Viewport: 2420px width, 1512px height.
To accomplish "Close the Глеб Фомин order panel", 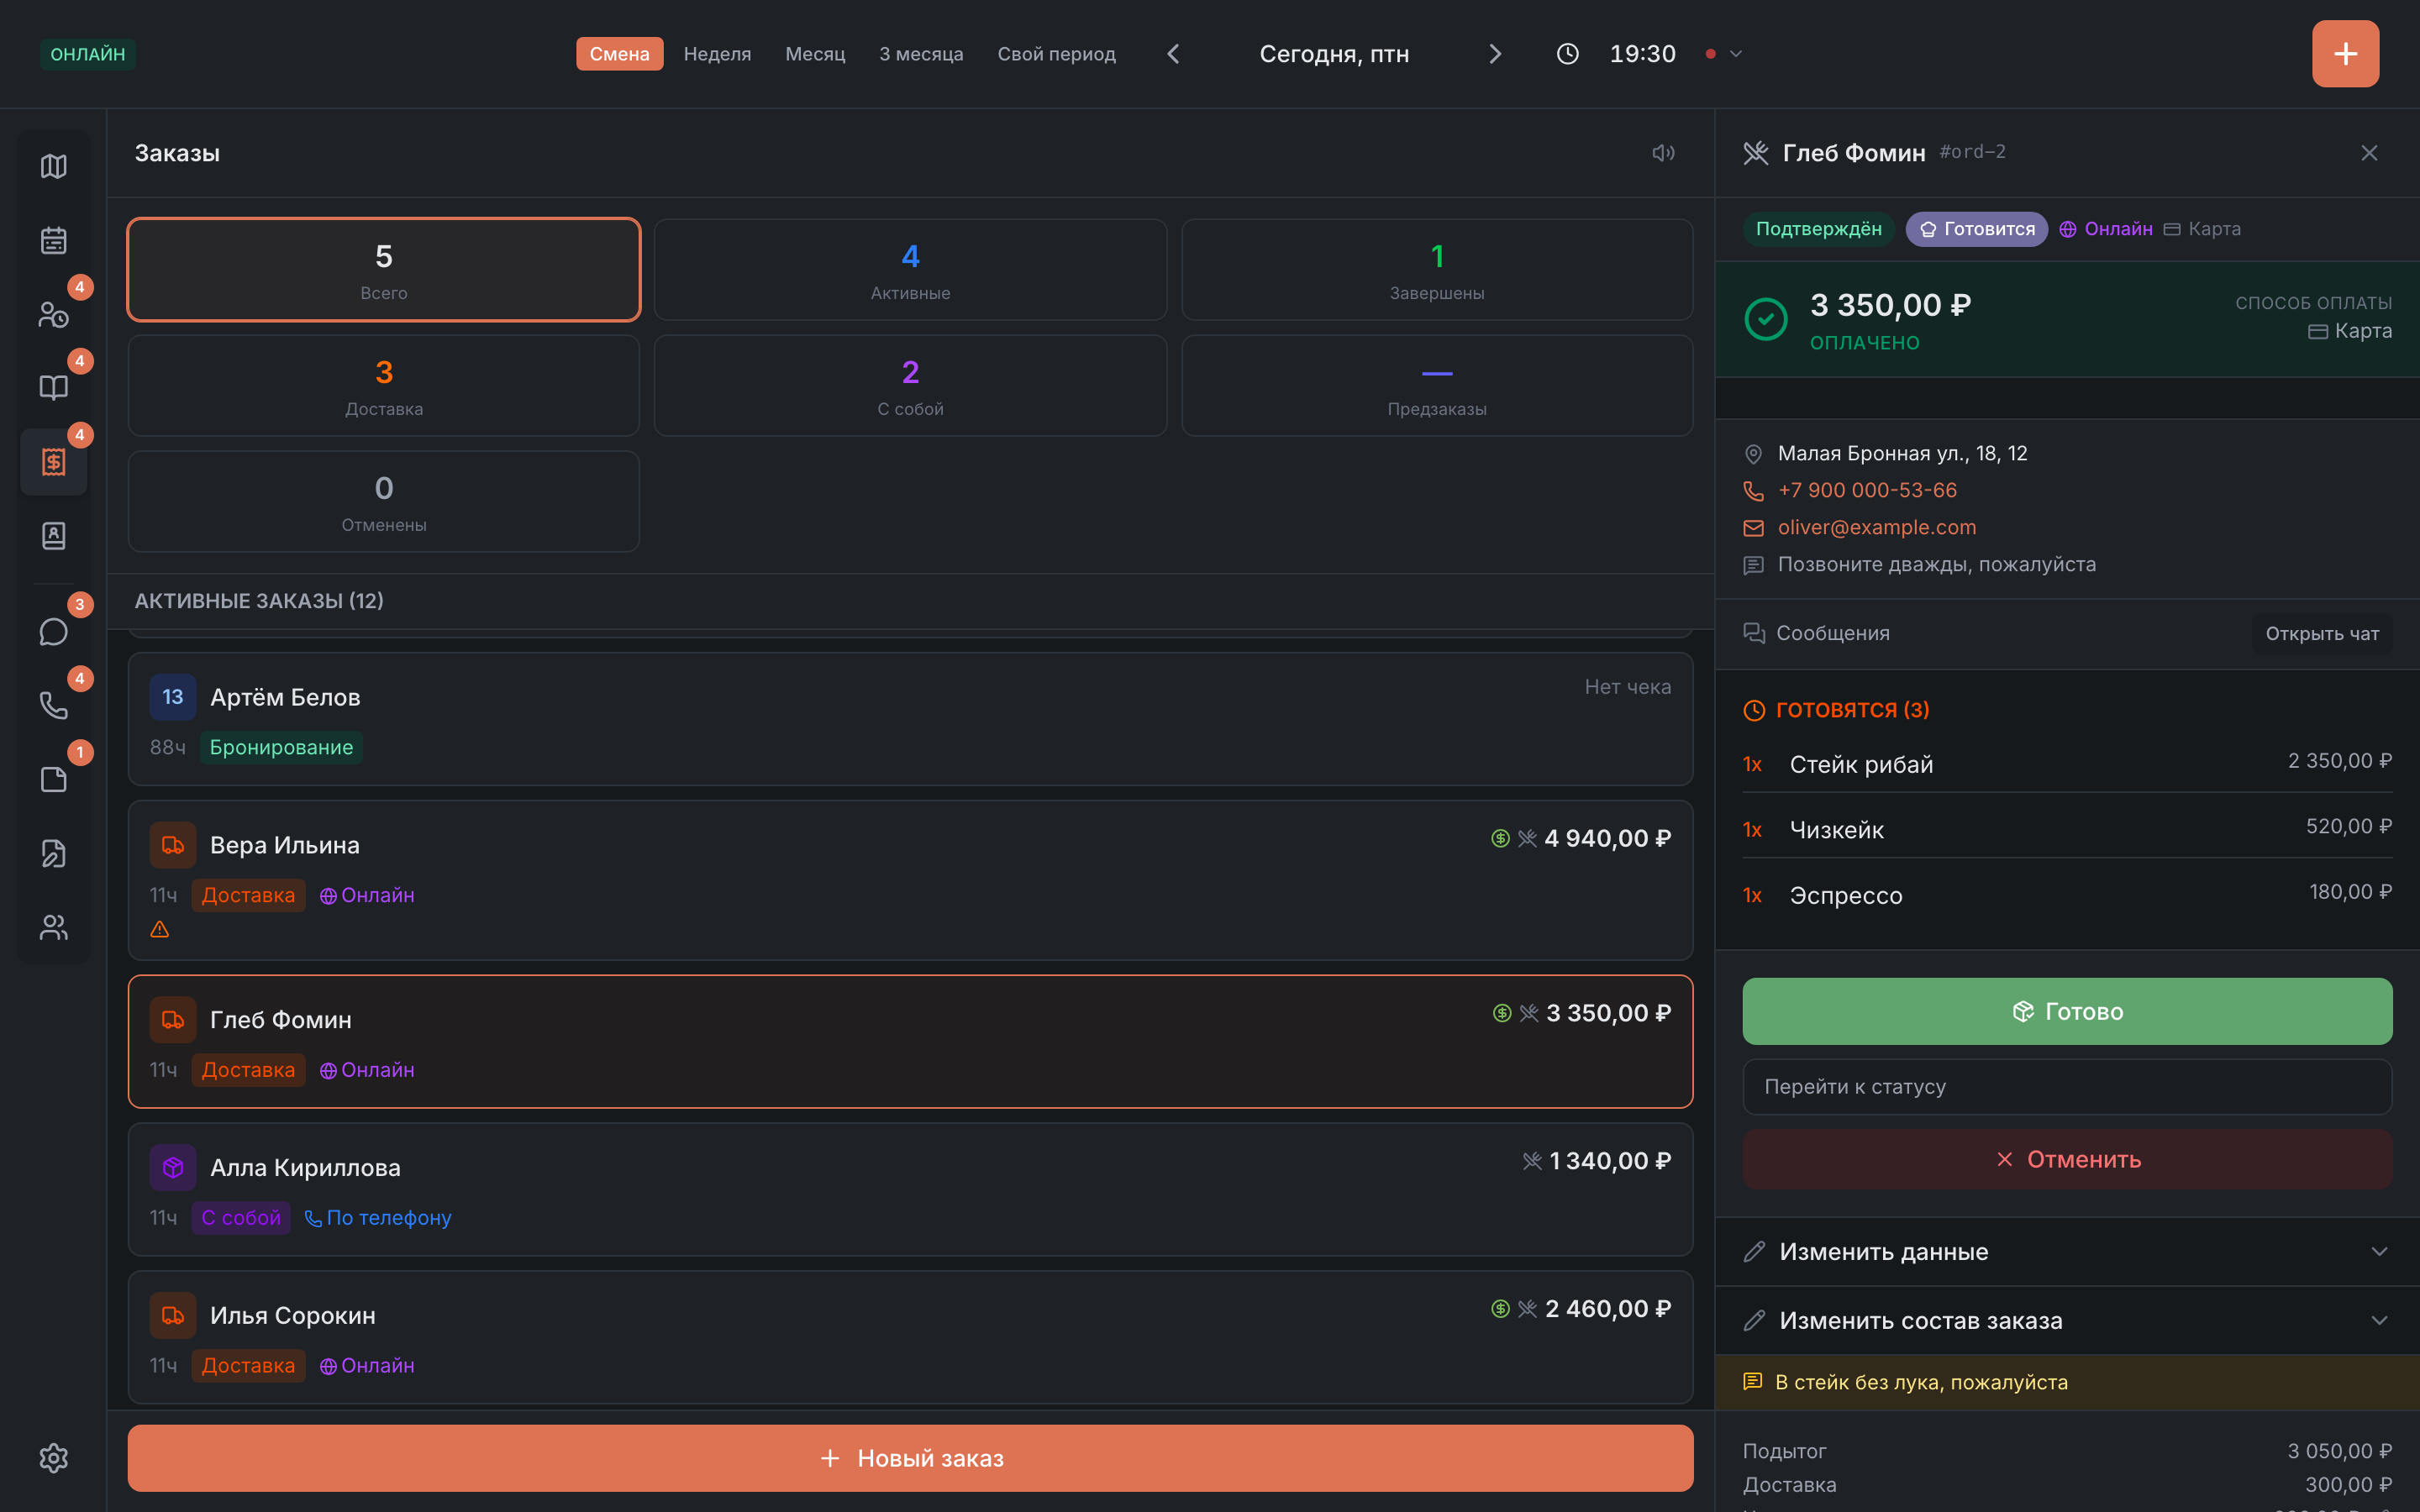I will tap(2369, 153).
